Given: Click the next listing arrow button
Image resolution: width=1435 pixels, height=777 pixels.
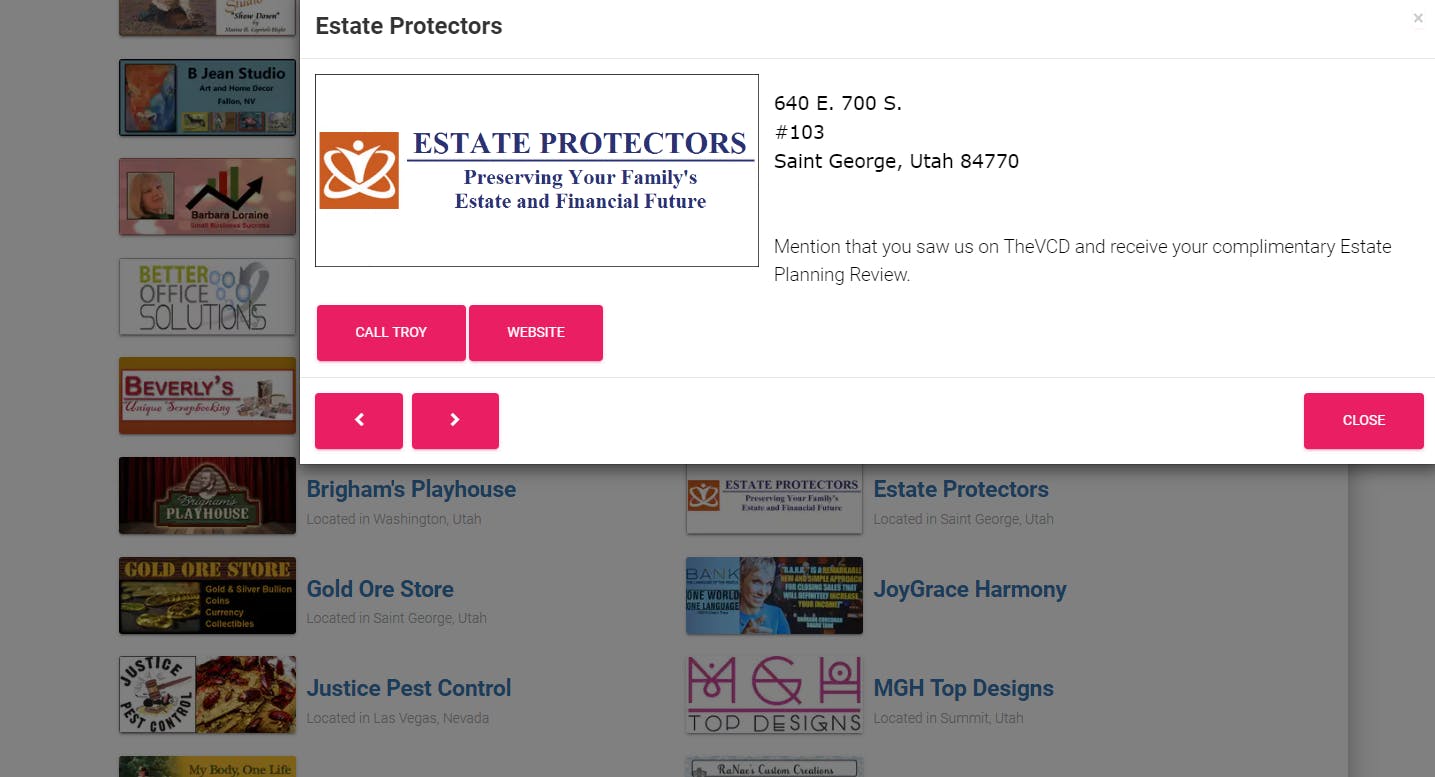Looking at the screenshot, I should (455, 421).
